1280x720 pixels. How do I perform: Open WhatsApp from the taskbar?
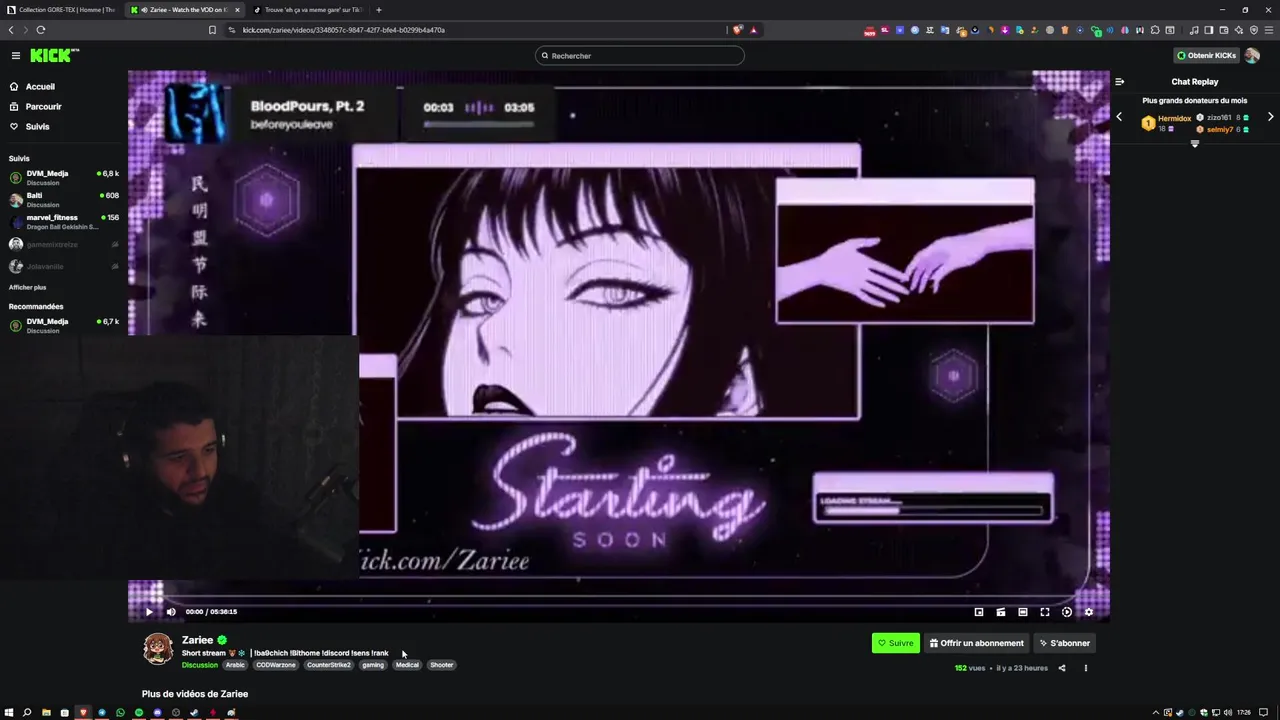coord(120,713)
